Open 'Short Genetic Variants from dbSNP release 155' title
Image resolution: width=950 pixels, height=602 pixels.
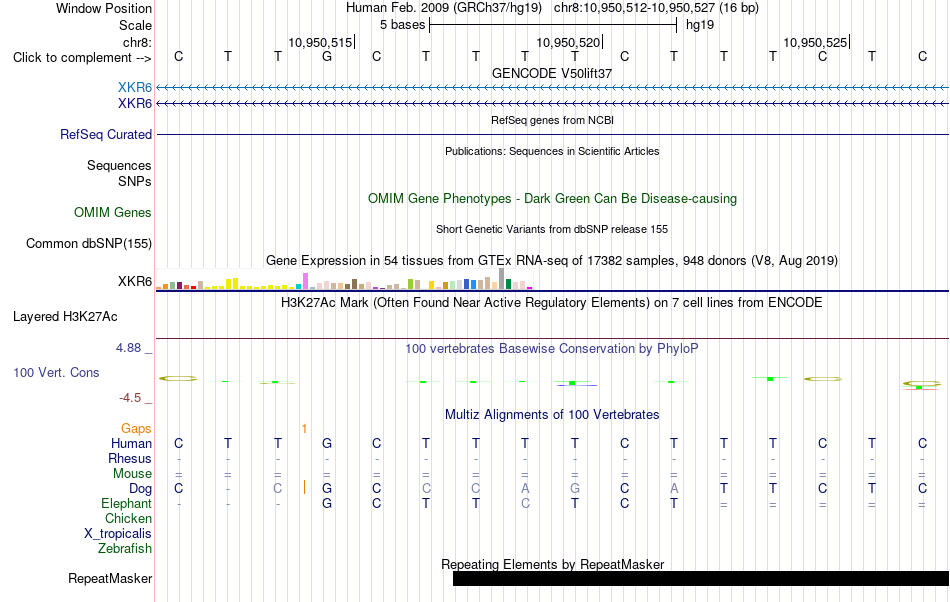(x=552, y=229)
